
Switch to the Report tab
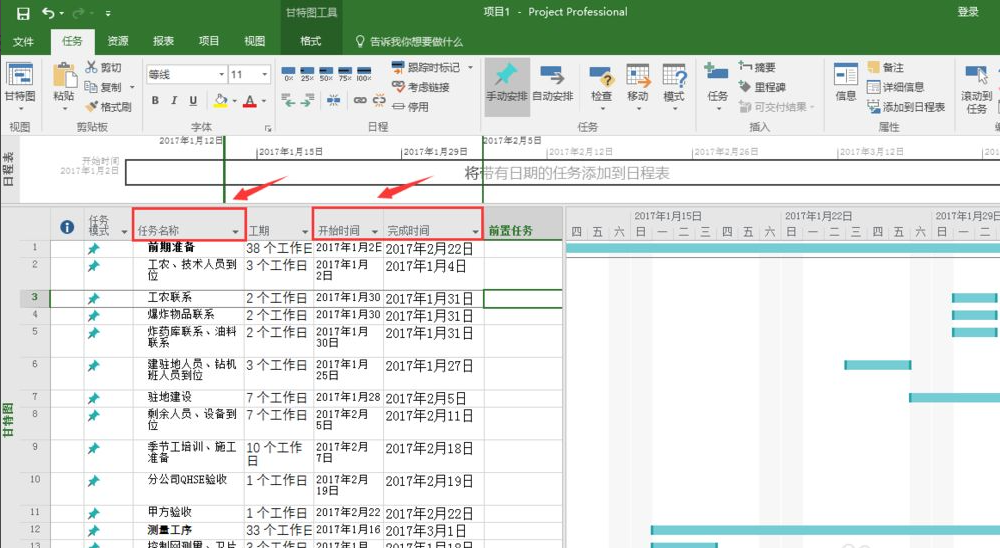click(x=163, y=41)
